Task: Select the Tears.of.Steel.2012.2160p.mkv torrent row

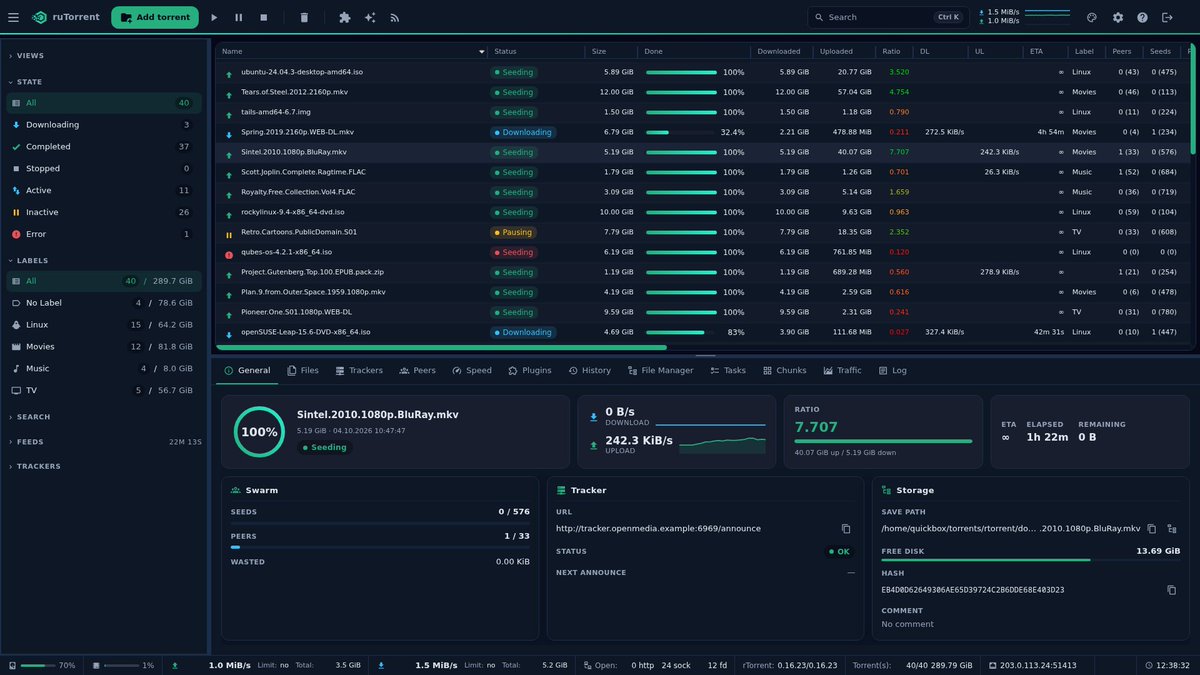Action: coord(703,92)
